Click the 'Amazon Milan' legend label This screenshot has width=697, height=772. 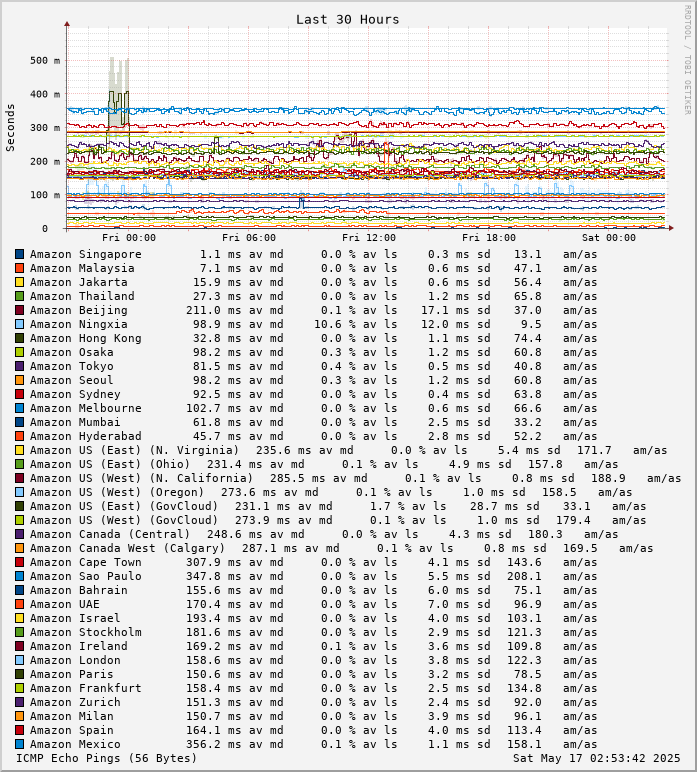(x=72, y=716)
